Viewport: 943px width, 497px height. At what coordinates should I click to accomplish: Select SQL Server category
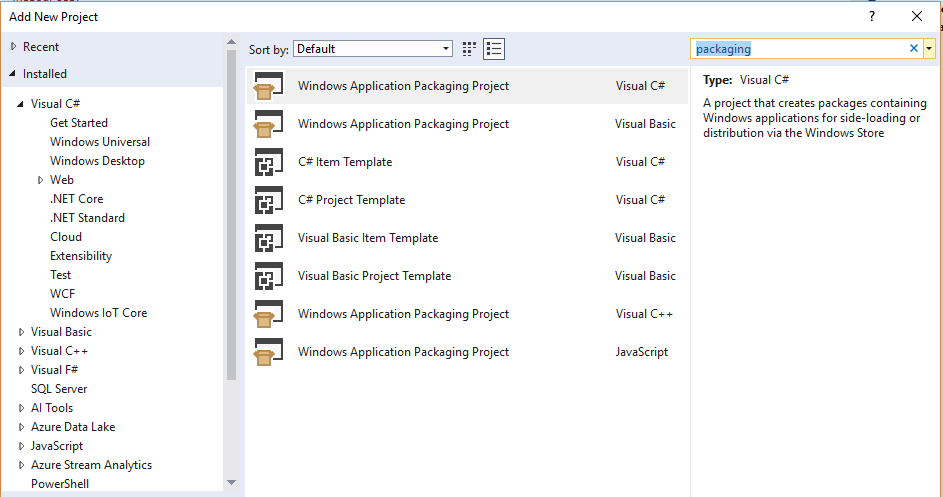pyautogui.click(x=59, y=389)
